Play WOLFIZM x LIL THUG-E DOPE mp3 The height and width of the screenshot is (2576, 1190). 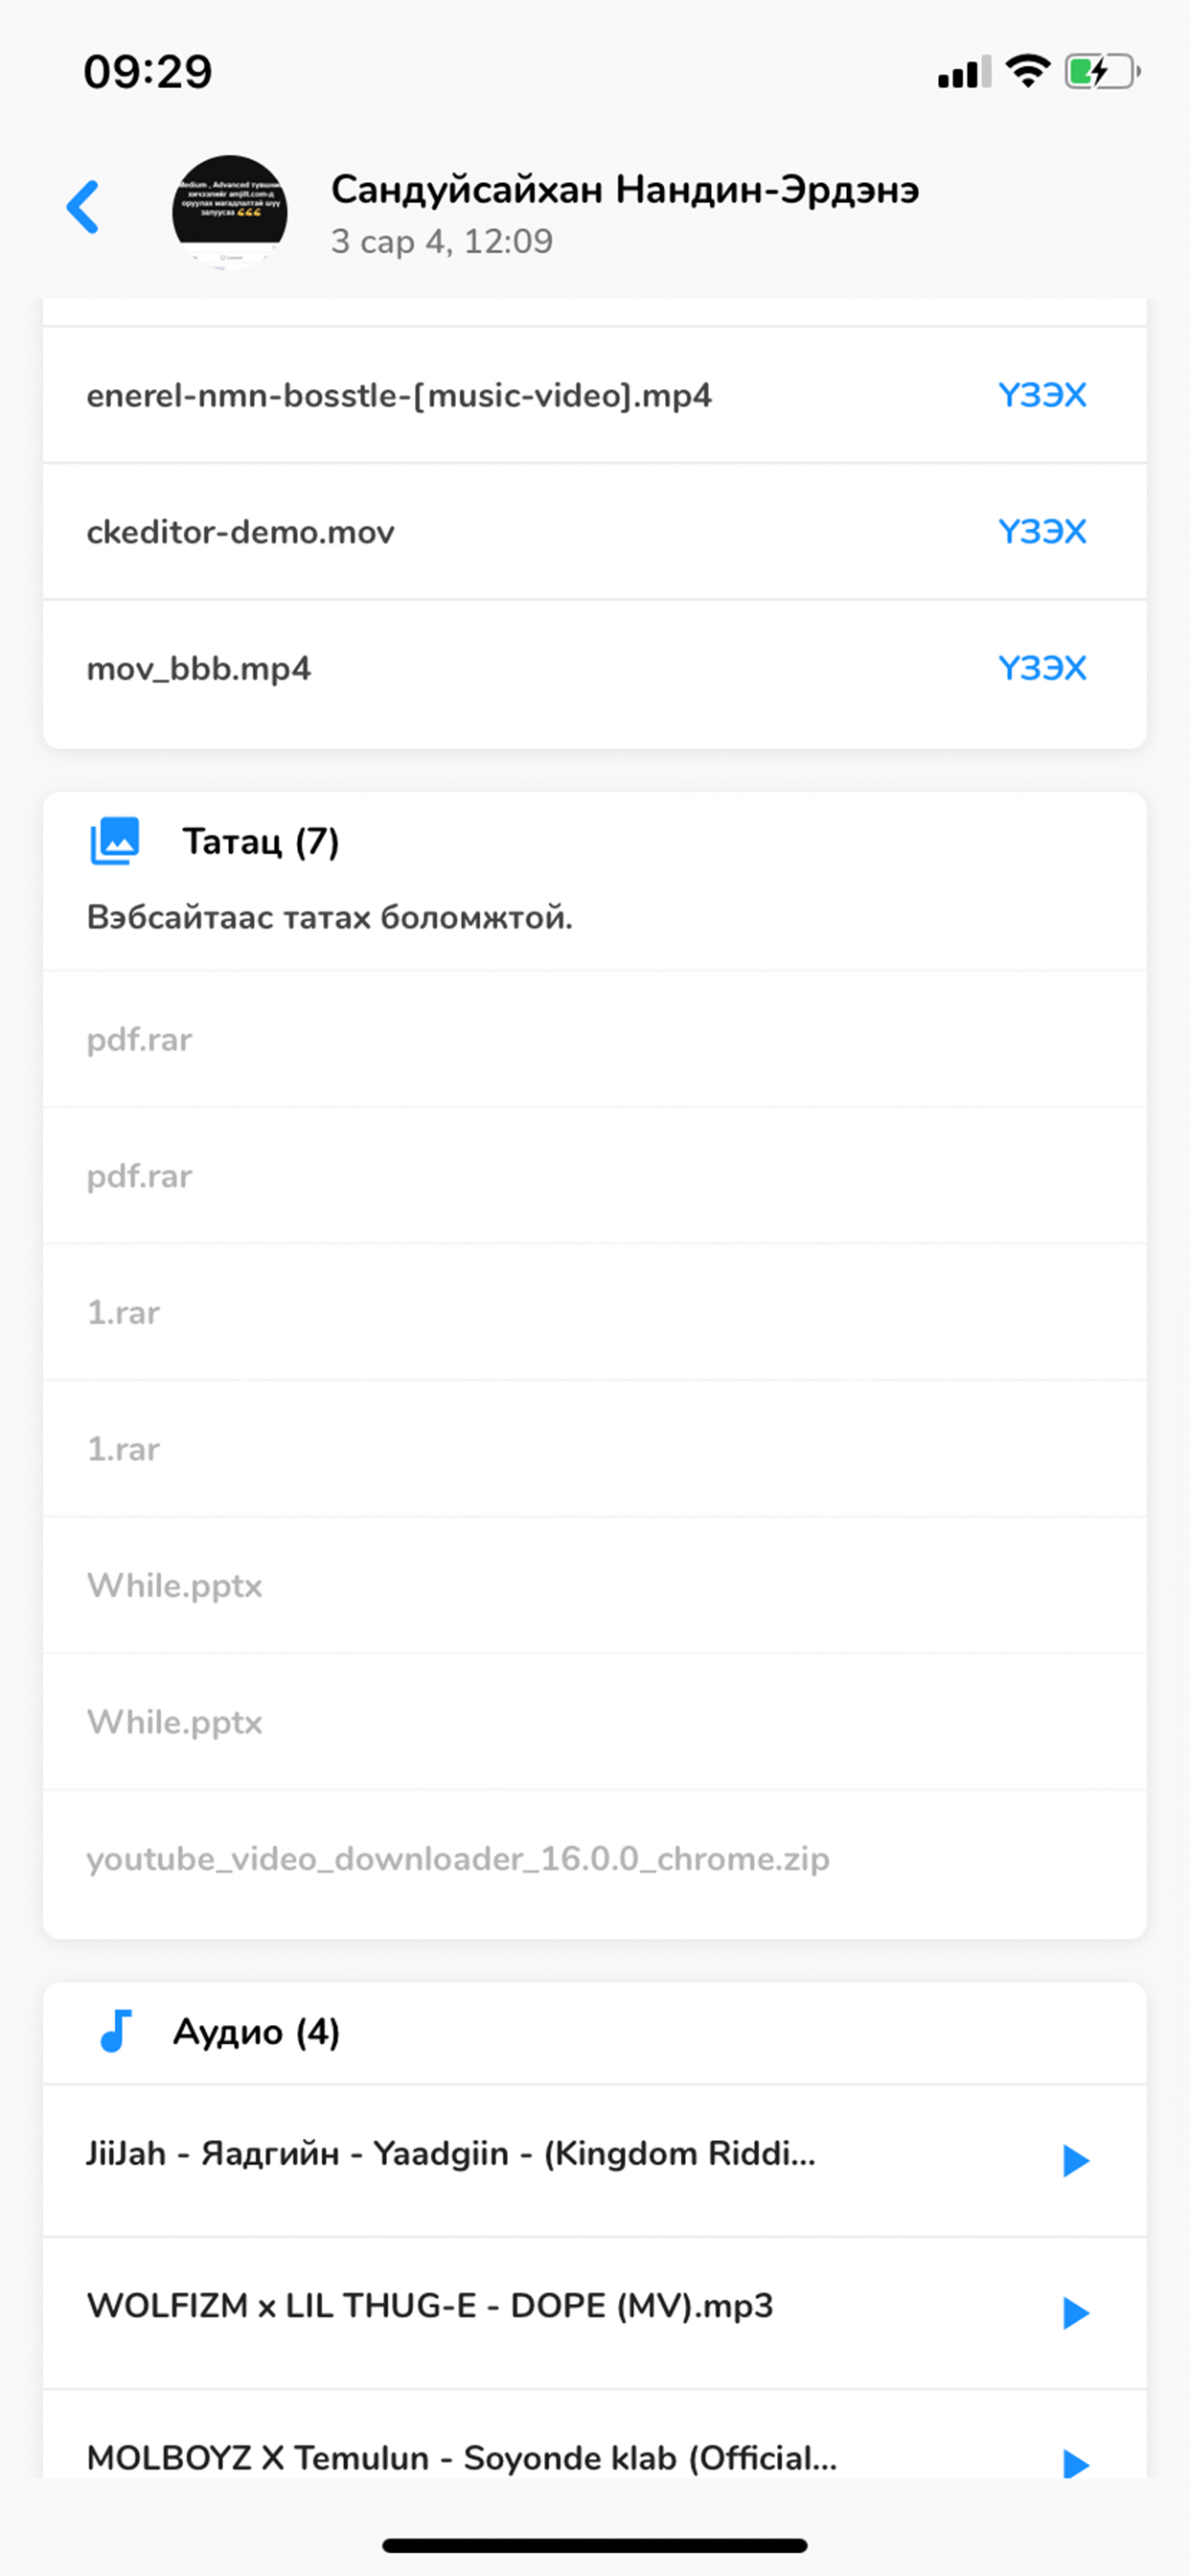(1075, 2312)
